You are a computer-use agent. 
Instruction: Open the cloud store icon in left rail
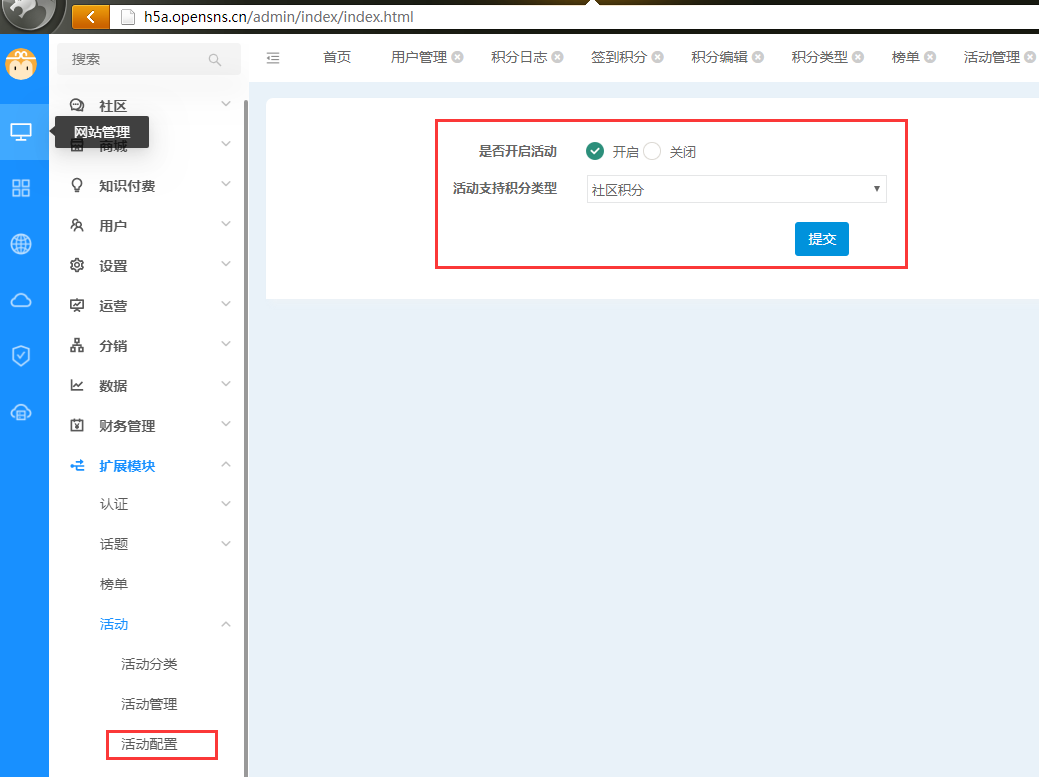[21, 413]
